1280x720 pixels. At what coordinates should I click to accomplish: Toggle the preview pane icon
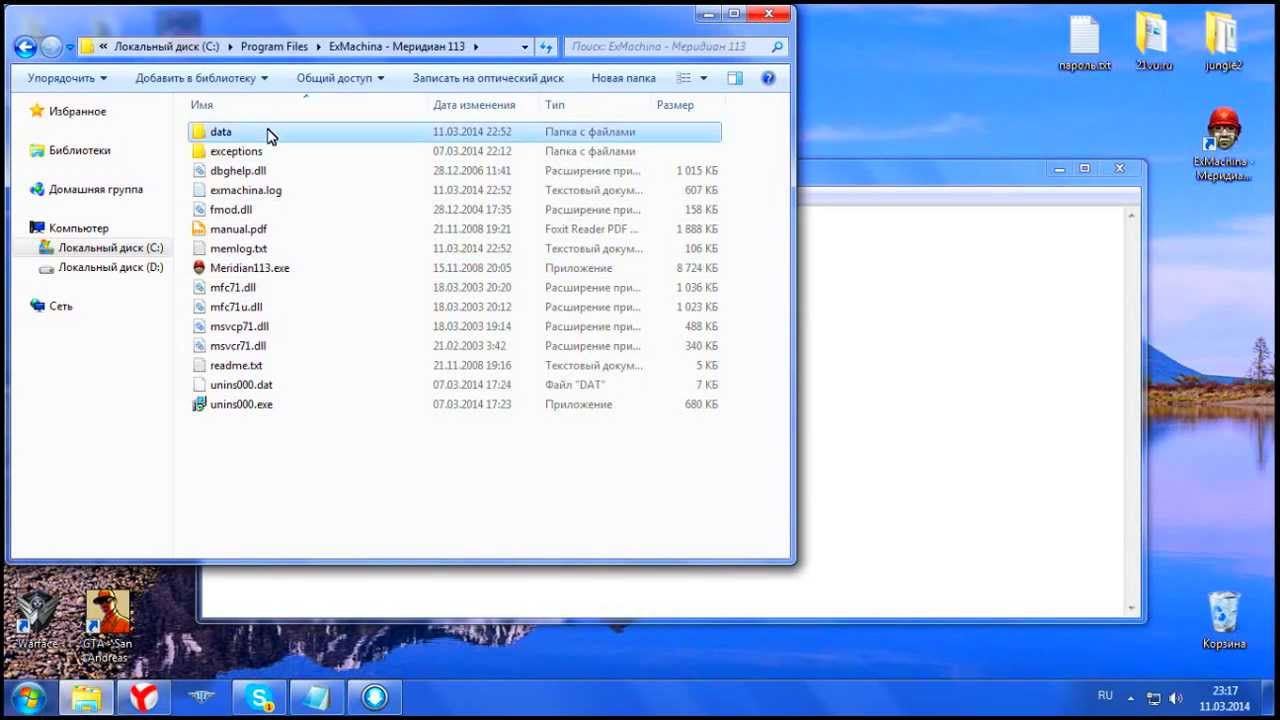735,78
